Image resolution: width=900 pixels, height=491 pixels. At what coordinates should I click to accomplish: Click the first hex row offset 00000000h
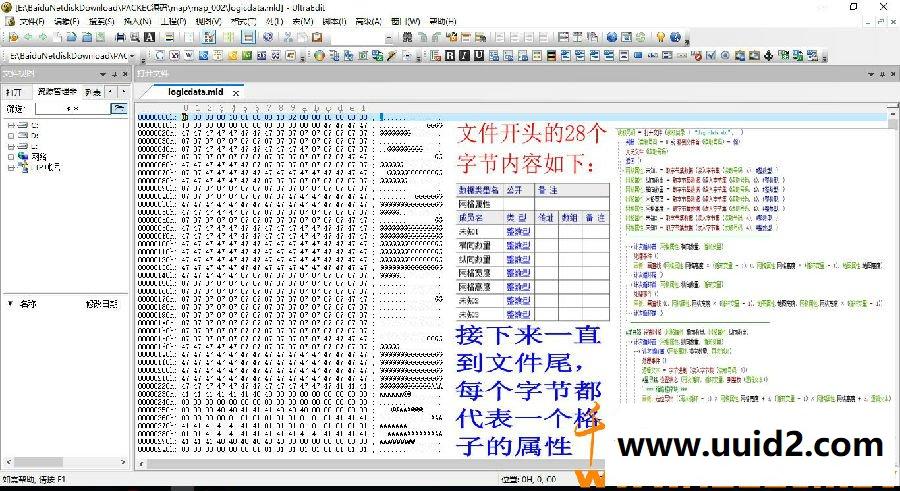[x=157, y=117]
